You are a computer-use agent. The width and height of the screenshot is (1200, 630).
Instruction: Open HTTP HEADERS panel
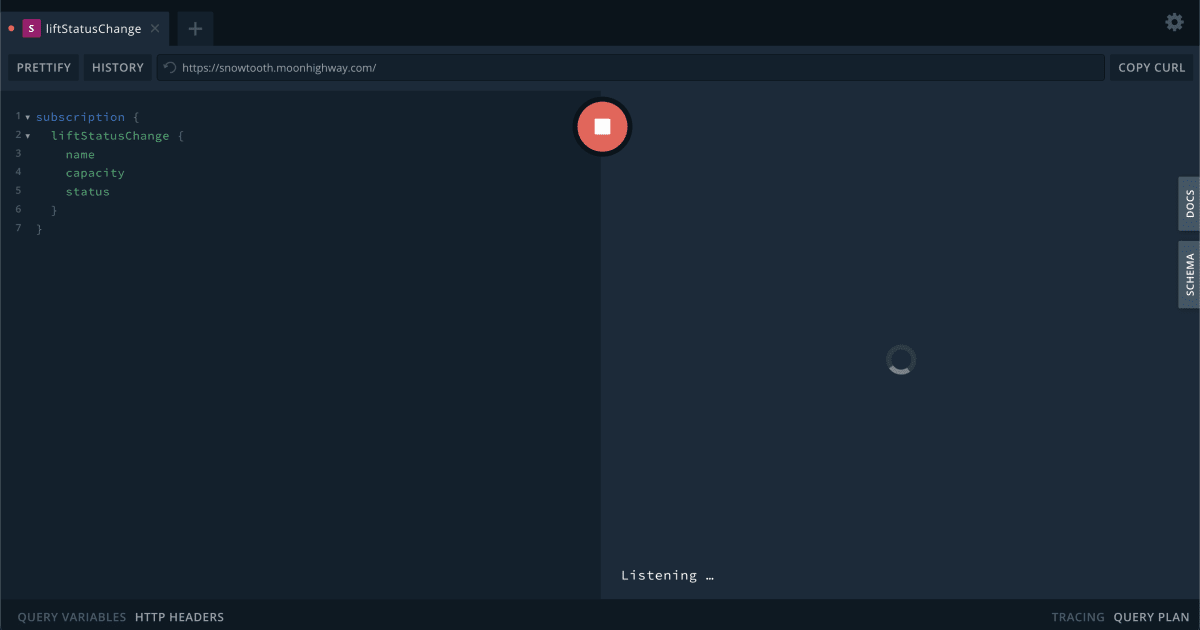tap(180, 617)
